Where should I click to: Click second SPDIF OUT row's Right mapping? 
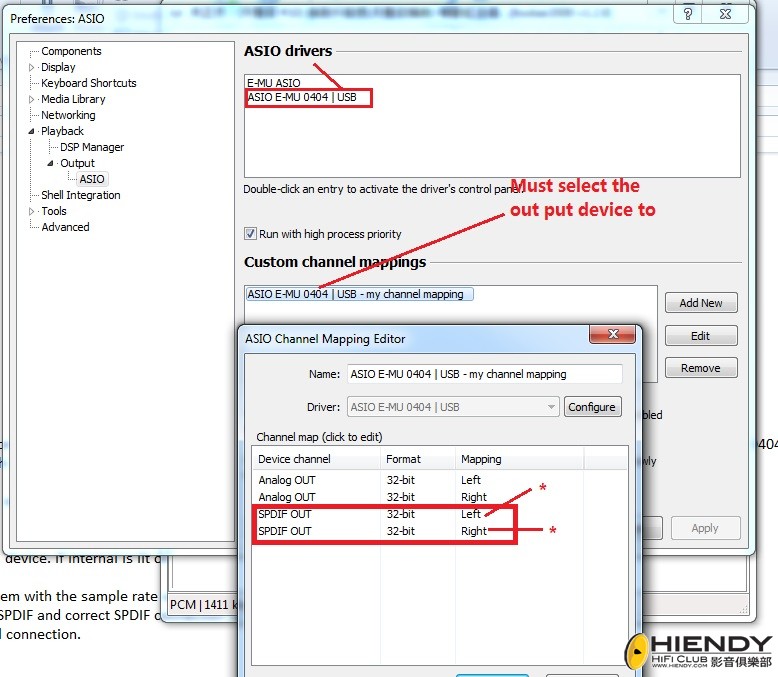[474, 531]
